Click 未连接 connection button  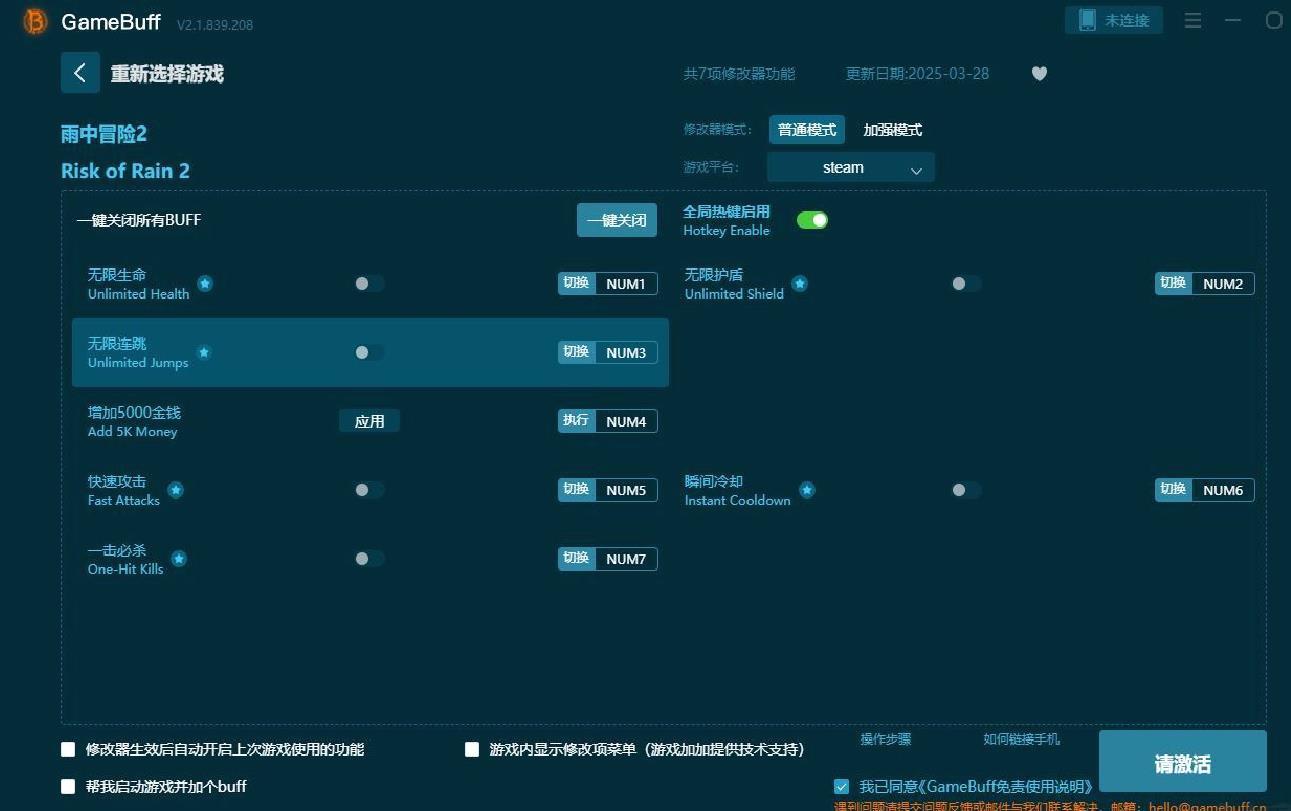[x=1114, y=20]
